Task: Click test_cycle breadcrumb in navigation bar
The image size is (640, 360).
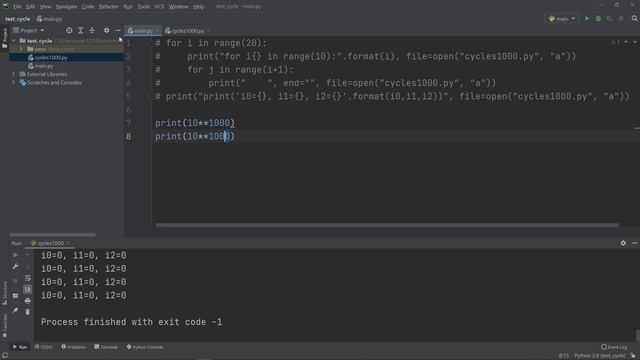Action: pos(18,19)
